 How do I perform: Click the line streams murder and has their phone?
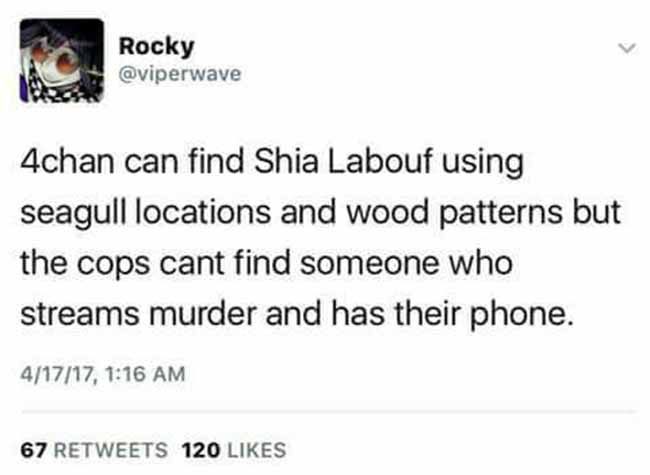[x=297, y=315]
